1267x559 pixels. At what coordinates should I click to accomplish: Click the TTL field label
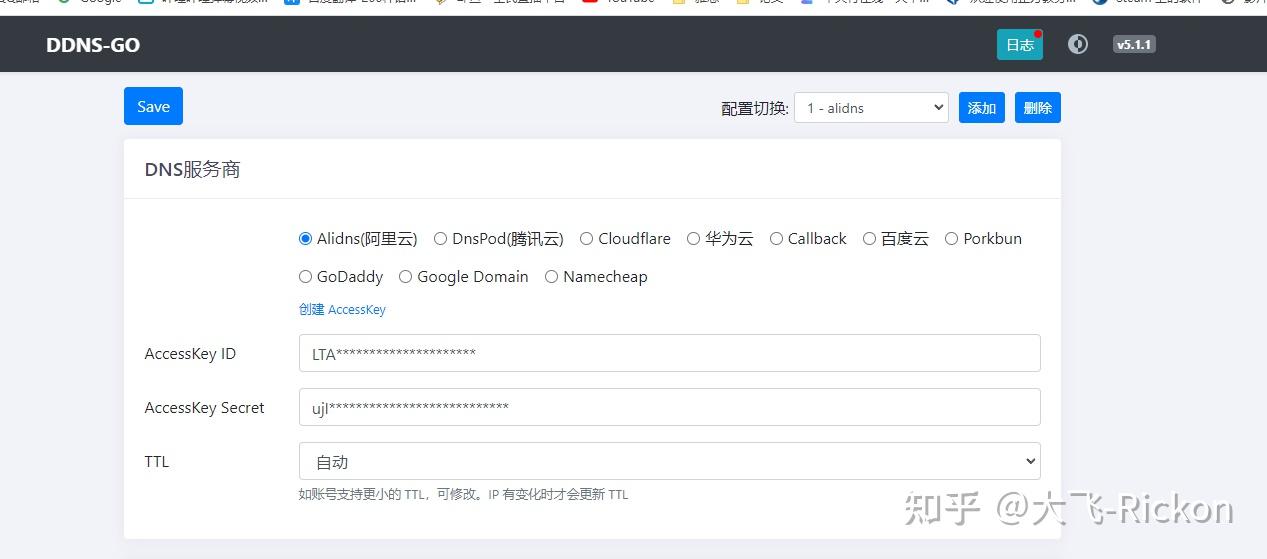[x=157, y=462]
